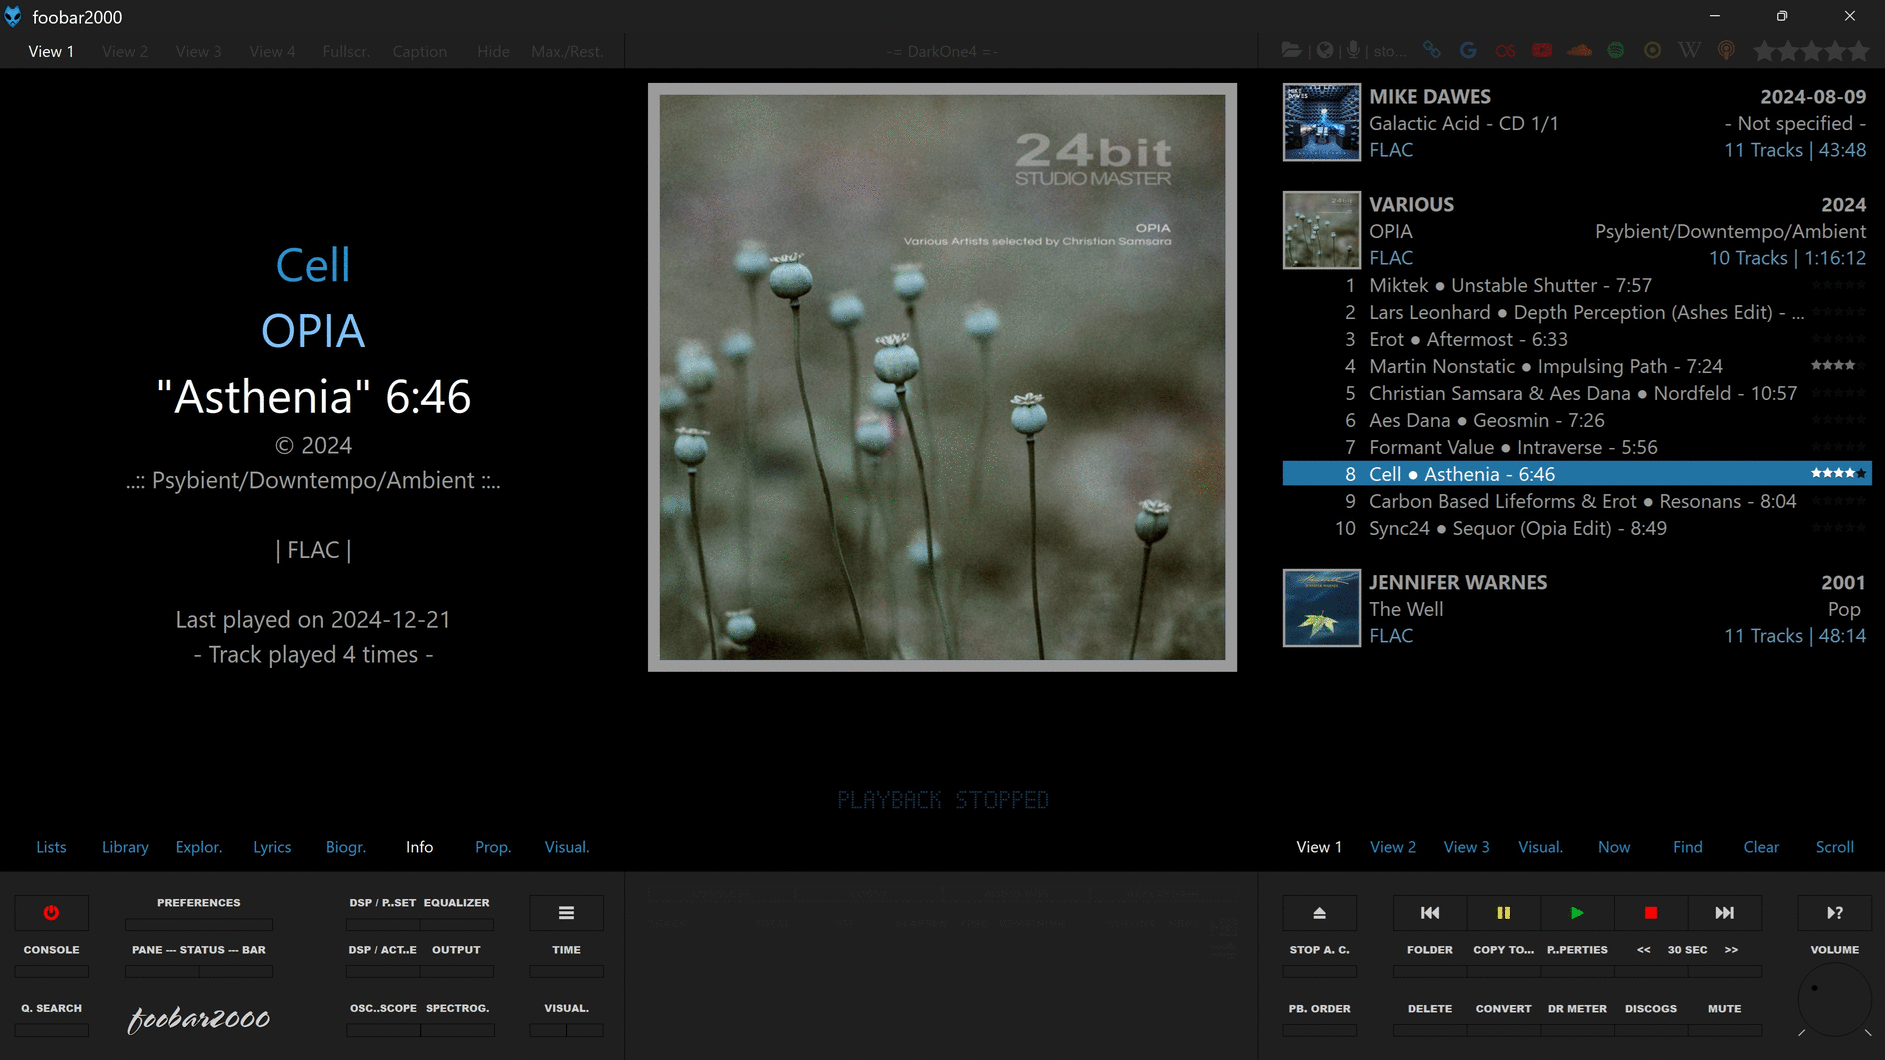Click the yellow disc icon
This screenshot has width=1885, height=1060.
[x=1652, y=50]
